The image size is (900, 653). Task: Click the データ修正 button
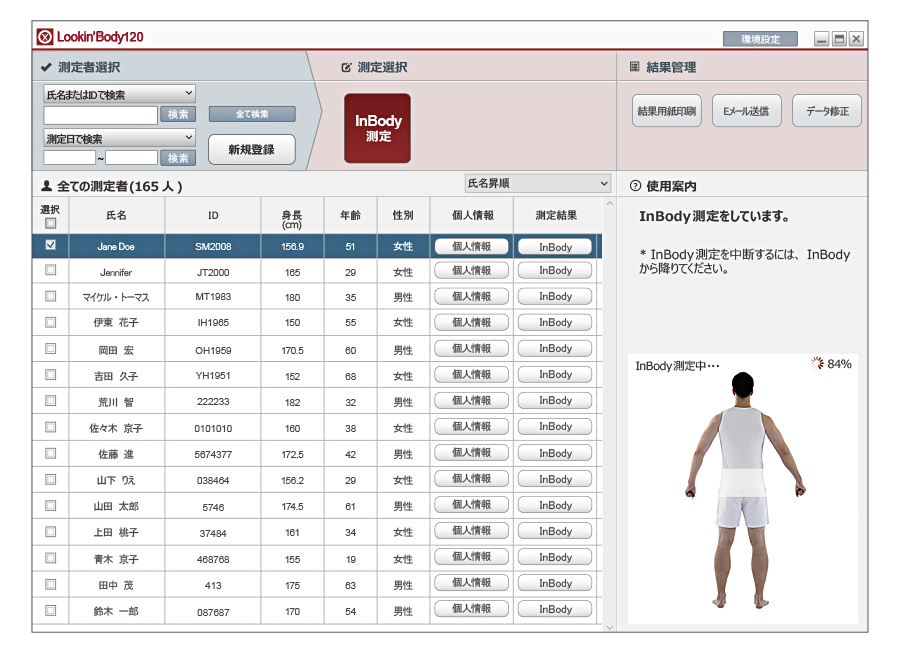(x=827, y=111)
